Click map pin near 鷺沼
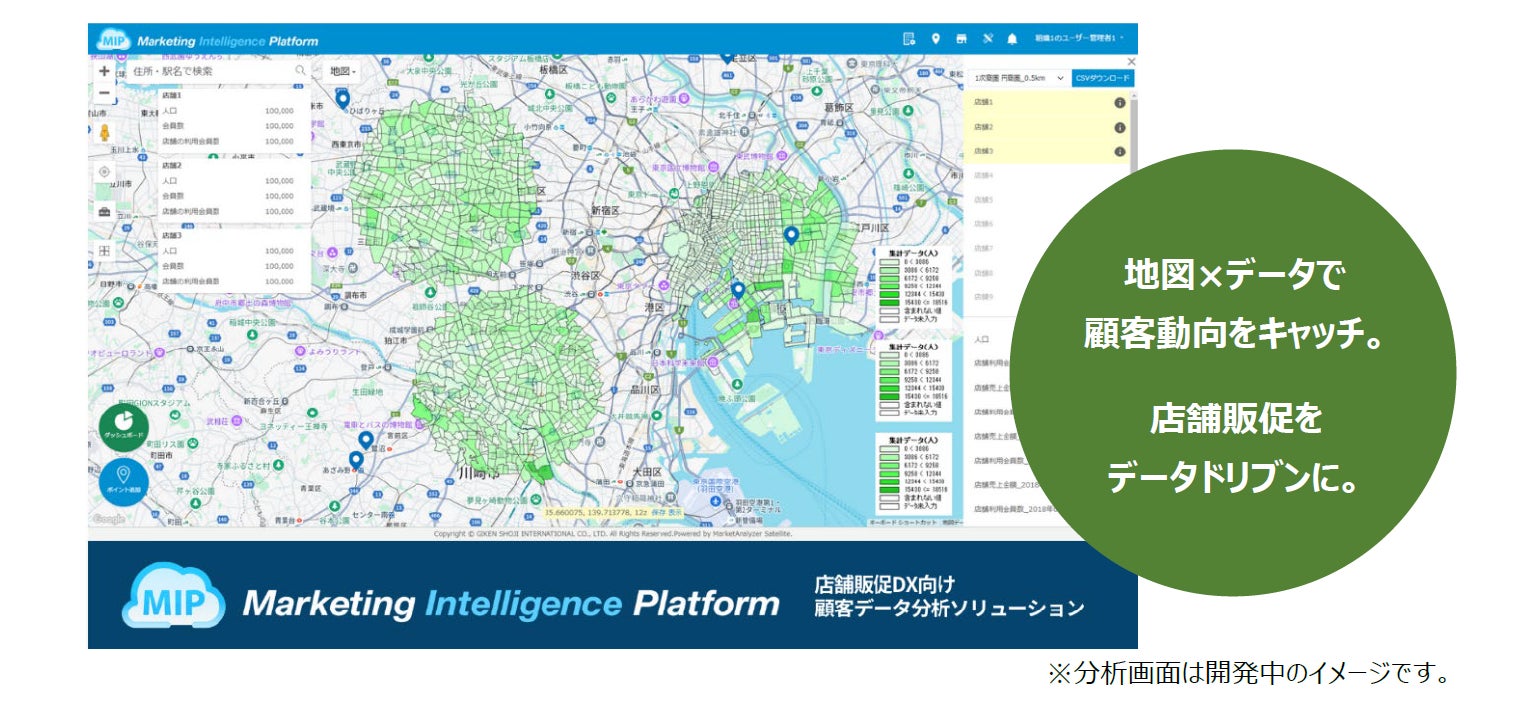Screen dimensions: 1535x703 pyautogui.click(x=365, y=440)
